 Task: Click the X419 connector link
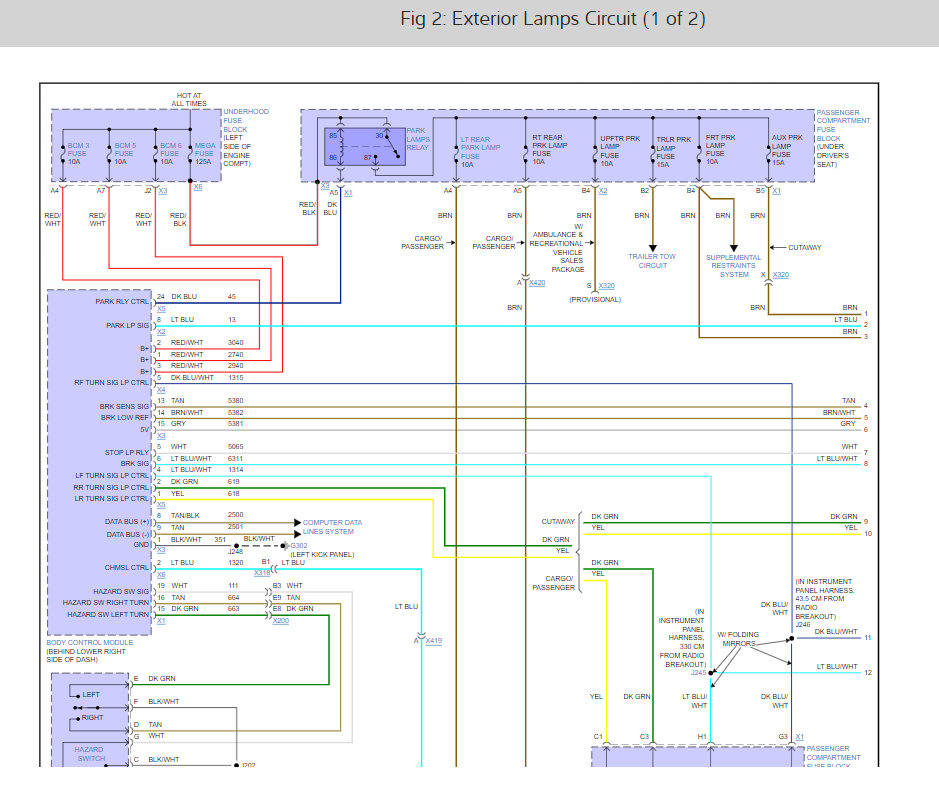pos(434,640)
